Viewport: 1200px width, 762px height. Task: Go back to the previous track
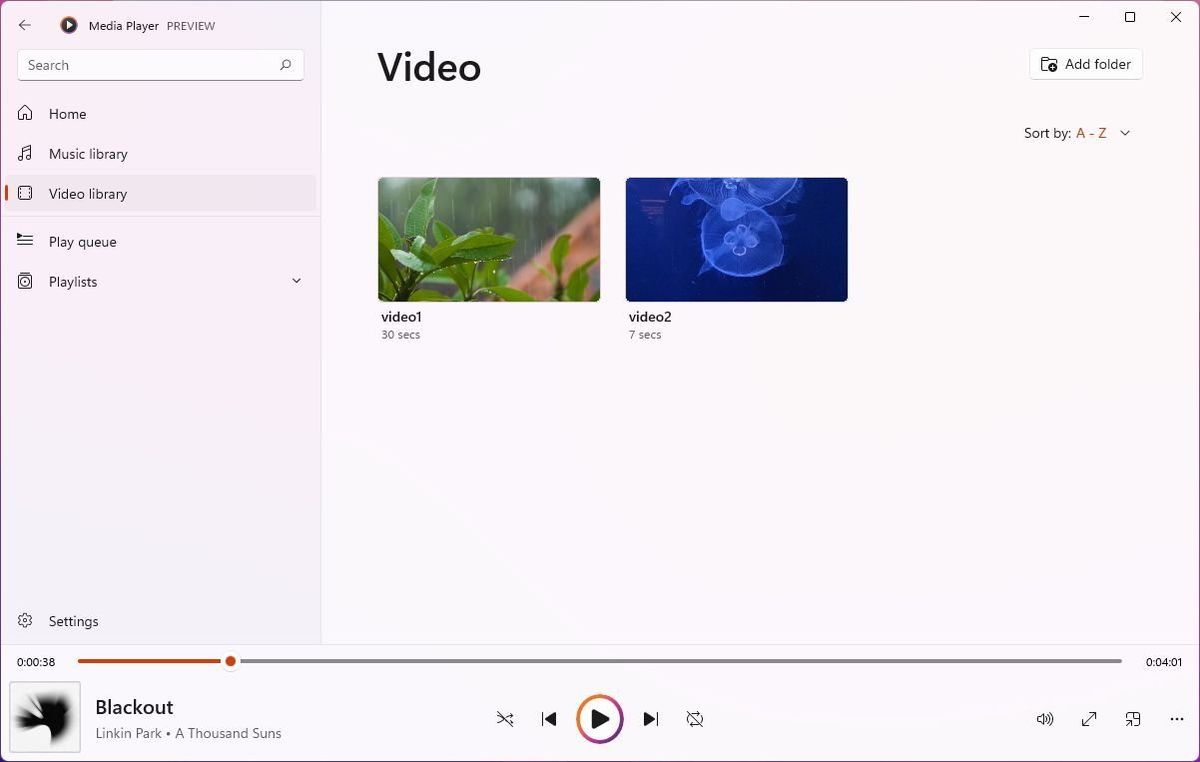[x=549, y=718]
